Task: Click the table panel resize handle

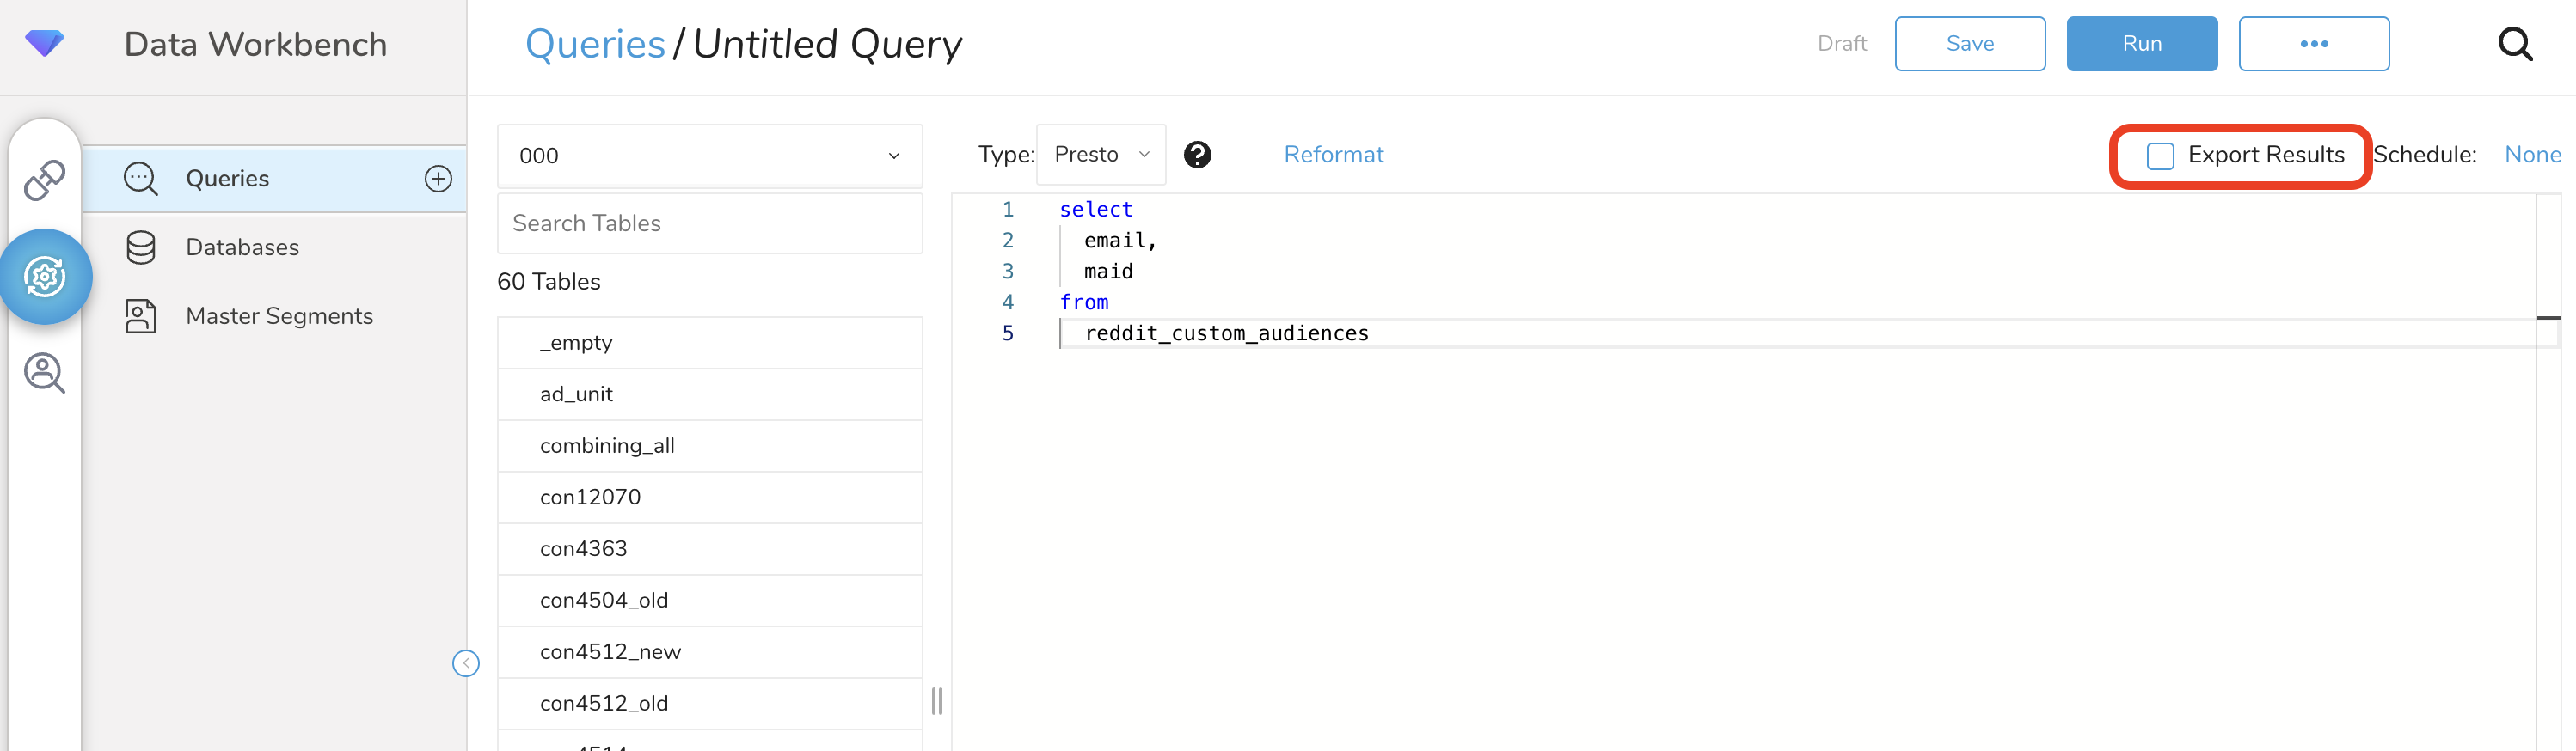Action: (x=937, y=701)
